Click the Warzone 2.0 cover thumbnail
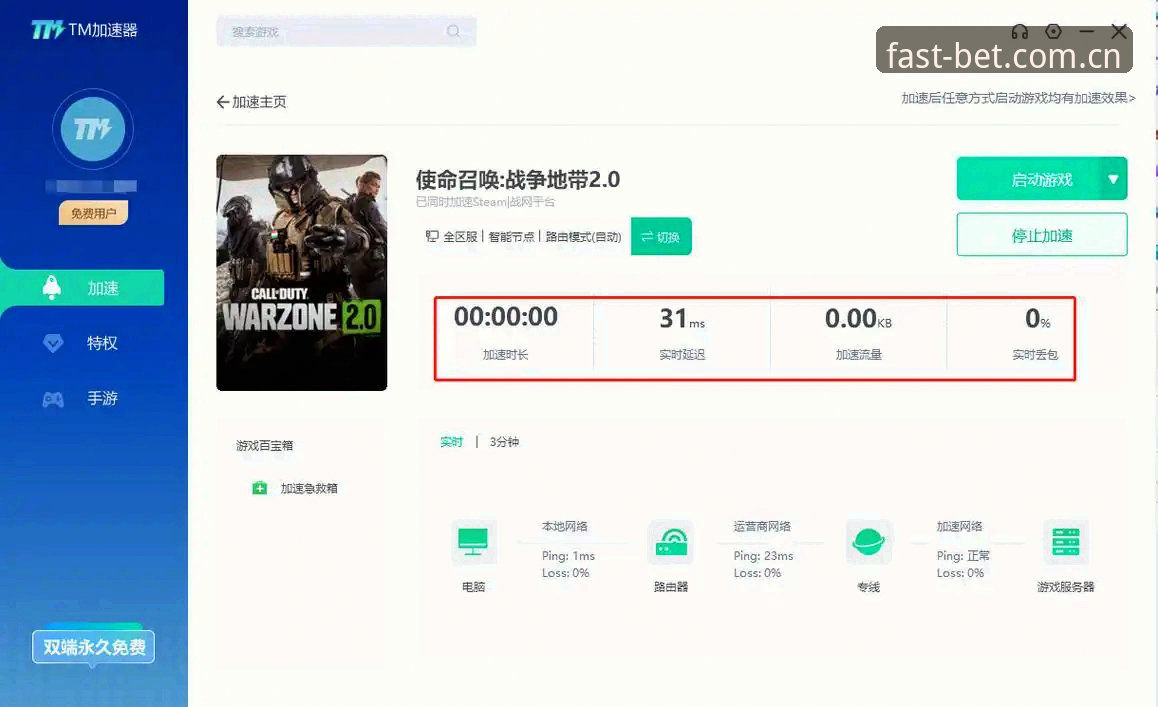This screenshot has width=1158, height=707. coord(301,273)
